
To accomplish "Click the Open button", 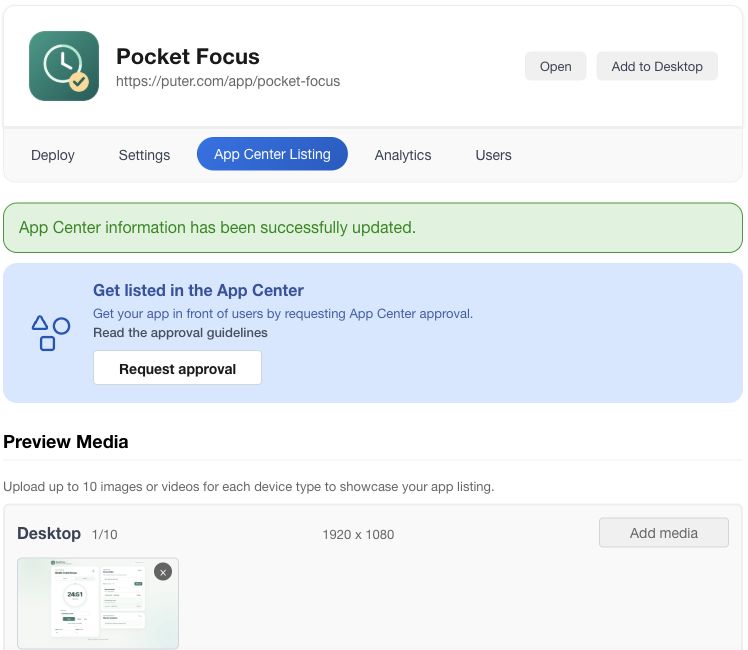I will point(555,66).
